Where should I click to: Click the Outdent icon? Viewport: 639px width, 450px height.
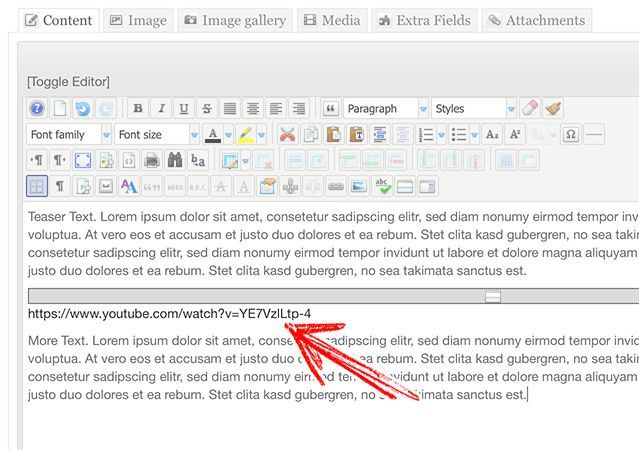point(402,135)
